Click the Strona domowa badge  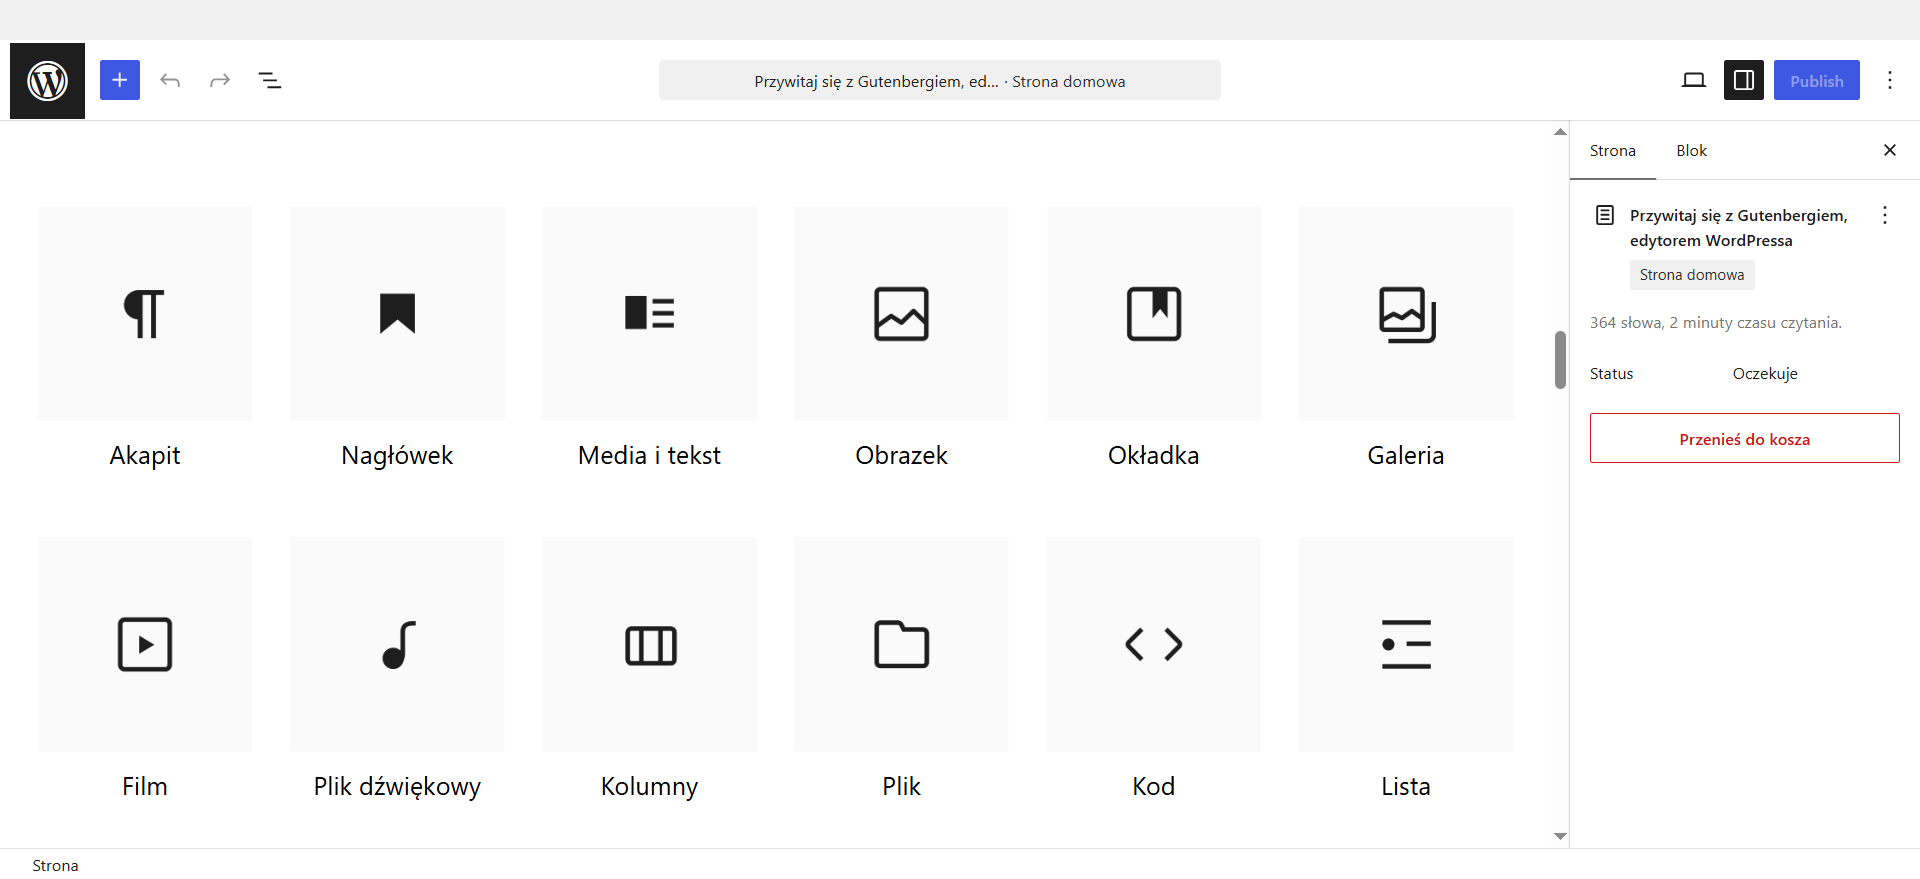1692,275
